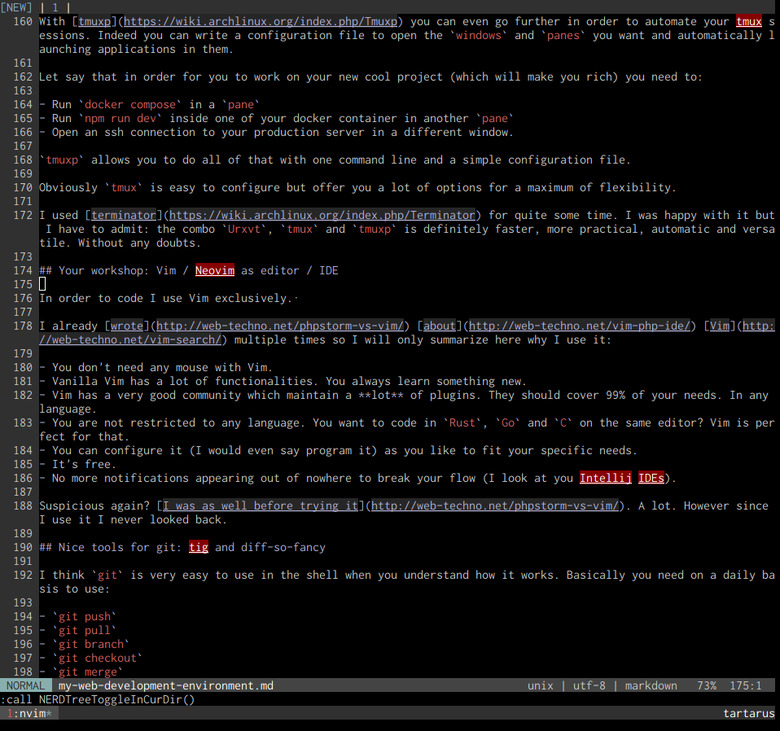Screen dimensions: 780x731
Task: Open the Tmuxp archlinux wiki URL
Action: pyautogui.click(x=260, y=21)
